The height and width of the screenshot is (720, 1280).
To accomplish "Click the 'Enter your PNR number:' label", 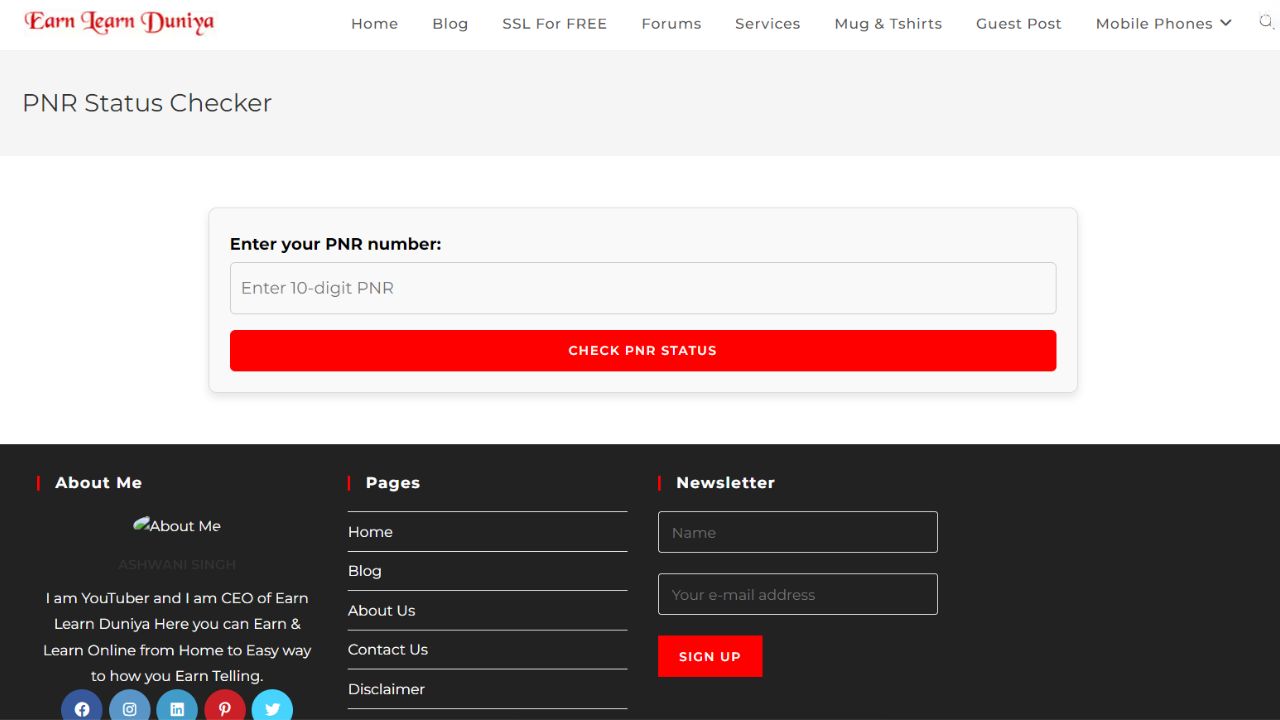I will click(x=335, y=244).
